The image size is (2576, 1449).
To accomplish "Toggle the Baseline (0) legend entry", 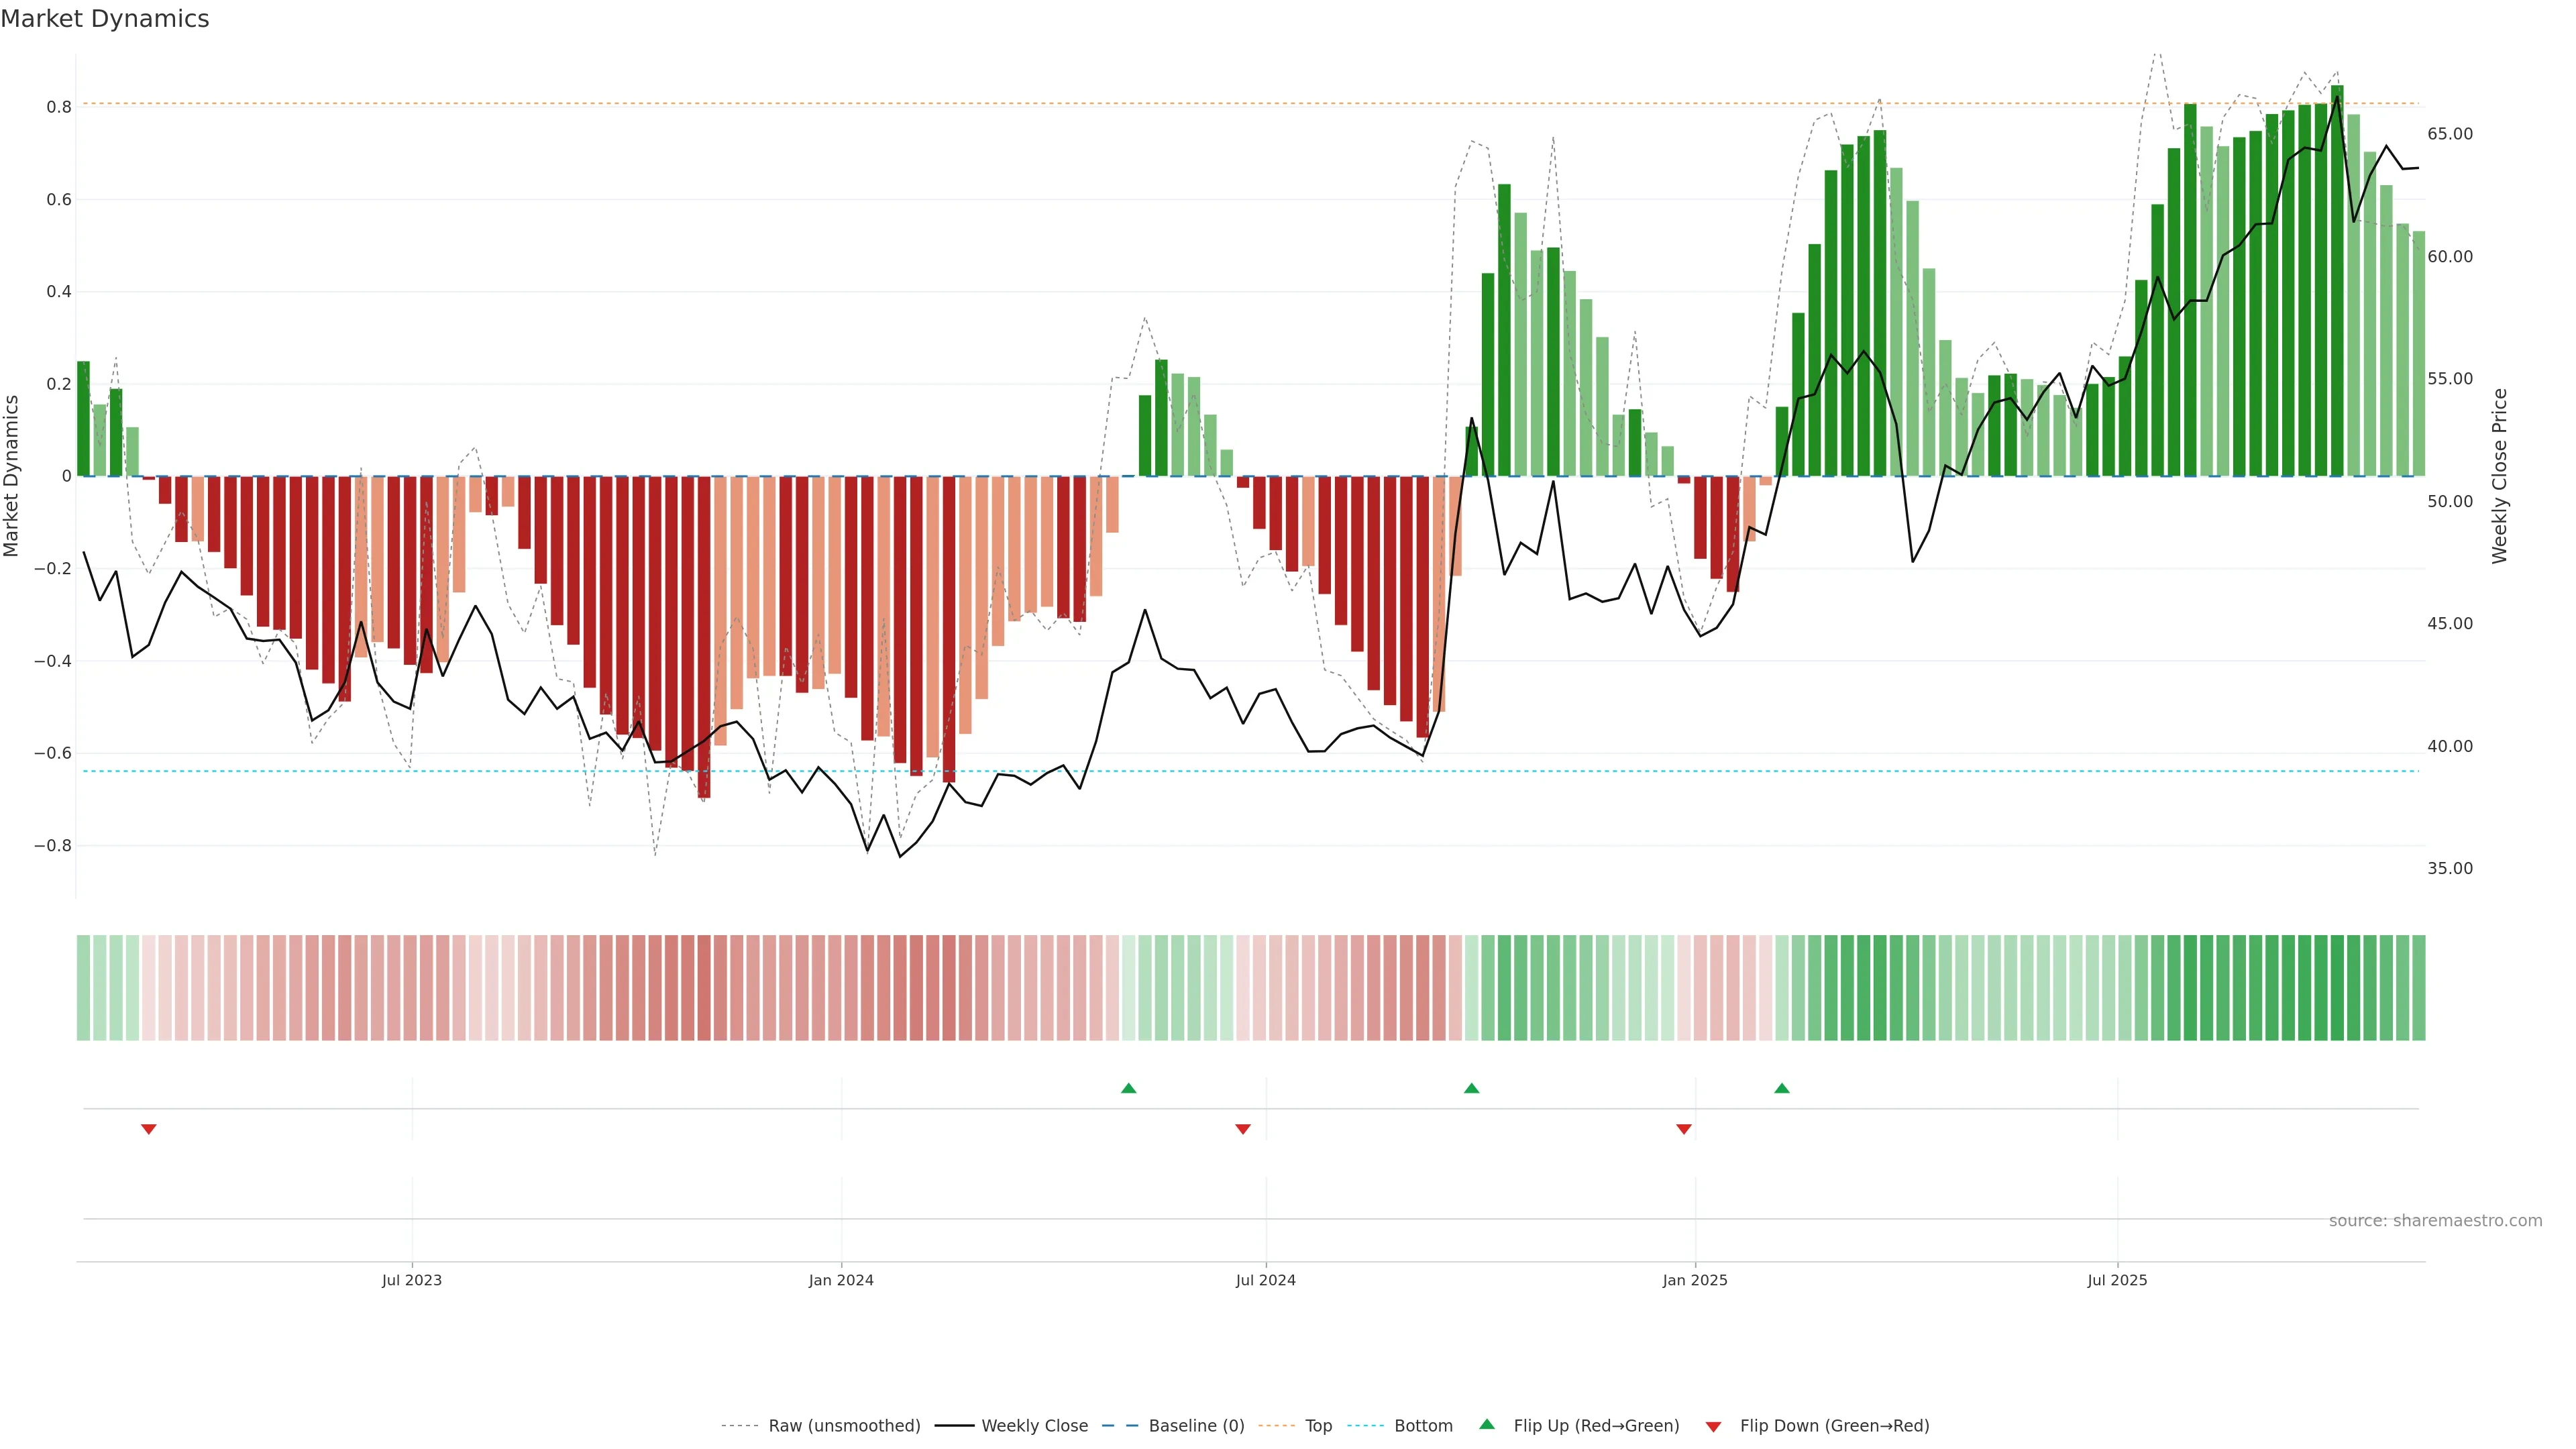I will pos(1196,1426).
